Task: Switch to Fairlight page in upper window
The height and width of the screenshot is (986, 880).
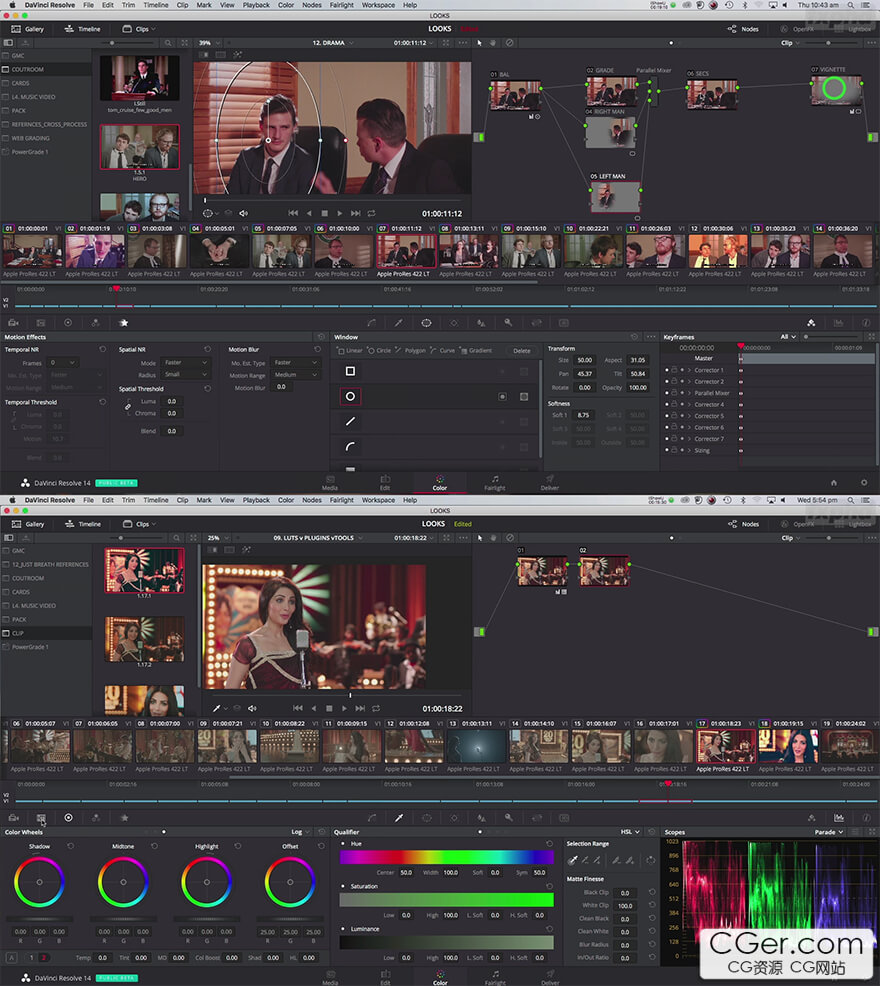Action: pyautogui.click(x=494, y=482)
